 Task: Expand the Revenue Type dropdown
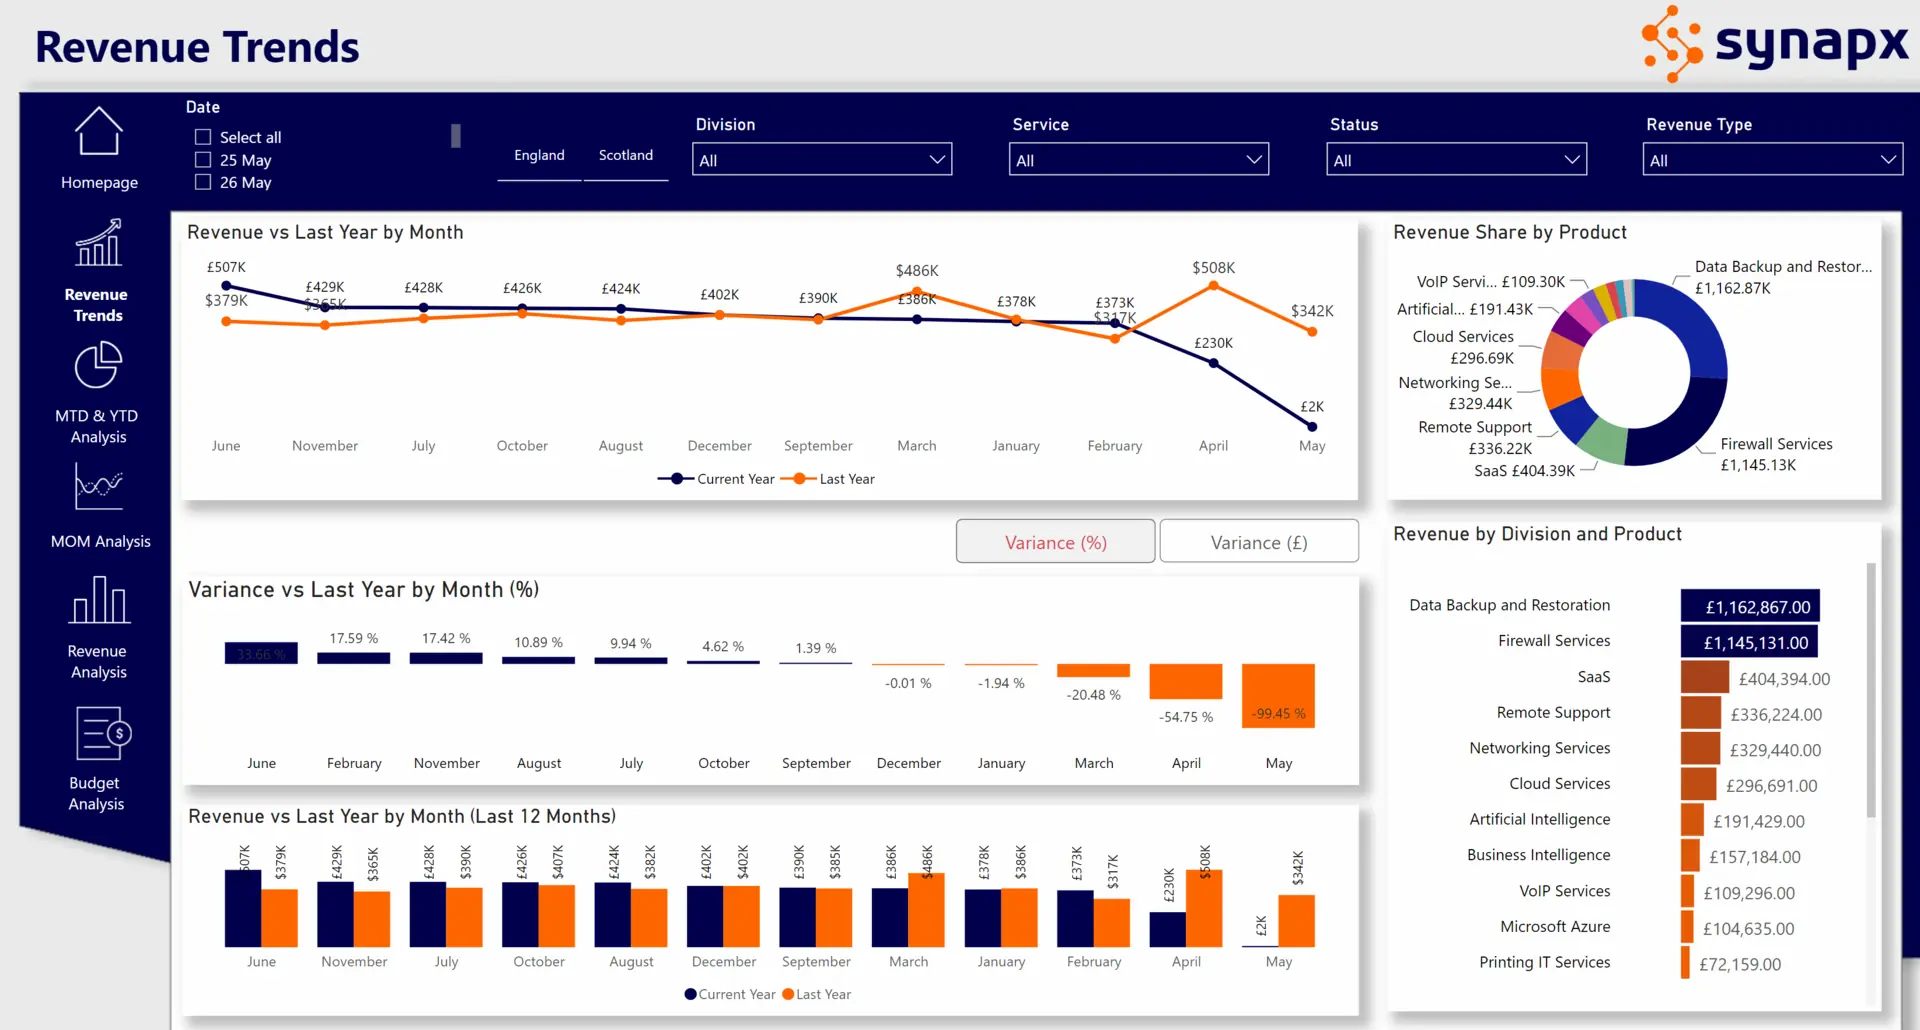(x=1772, y=160)
